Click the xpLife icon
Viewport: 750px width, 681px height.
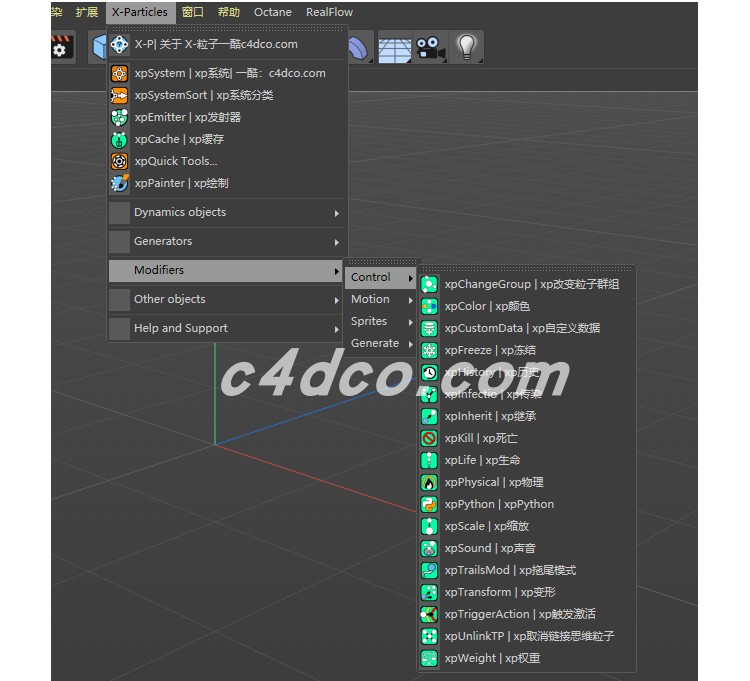click(x=429, y=460)
